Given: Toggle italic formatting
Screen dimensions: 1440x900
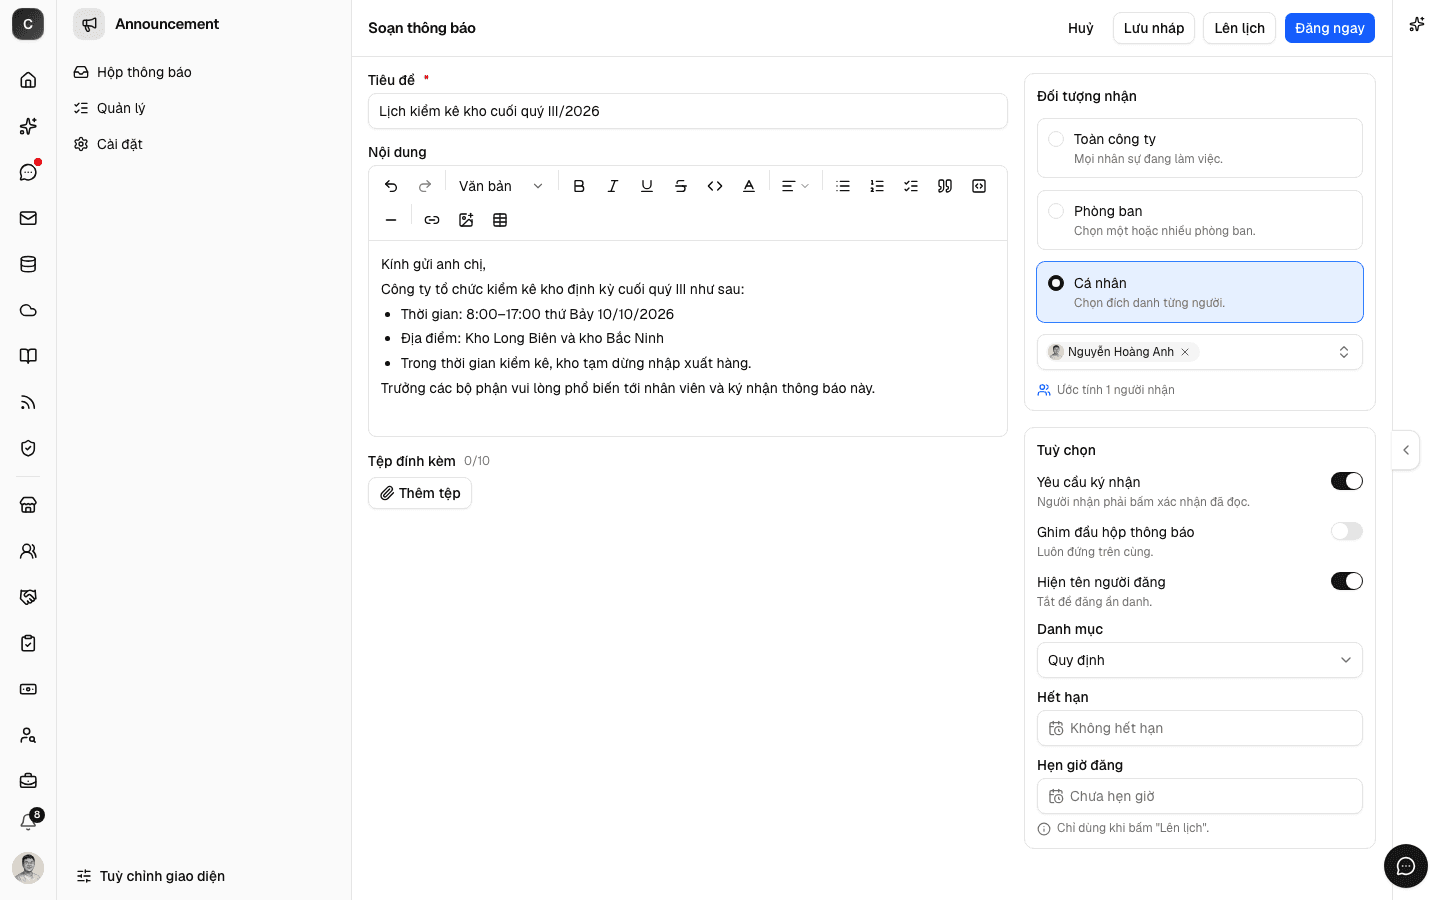Looking at the screenshot, I should [613, 186].
